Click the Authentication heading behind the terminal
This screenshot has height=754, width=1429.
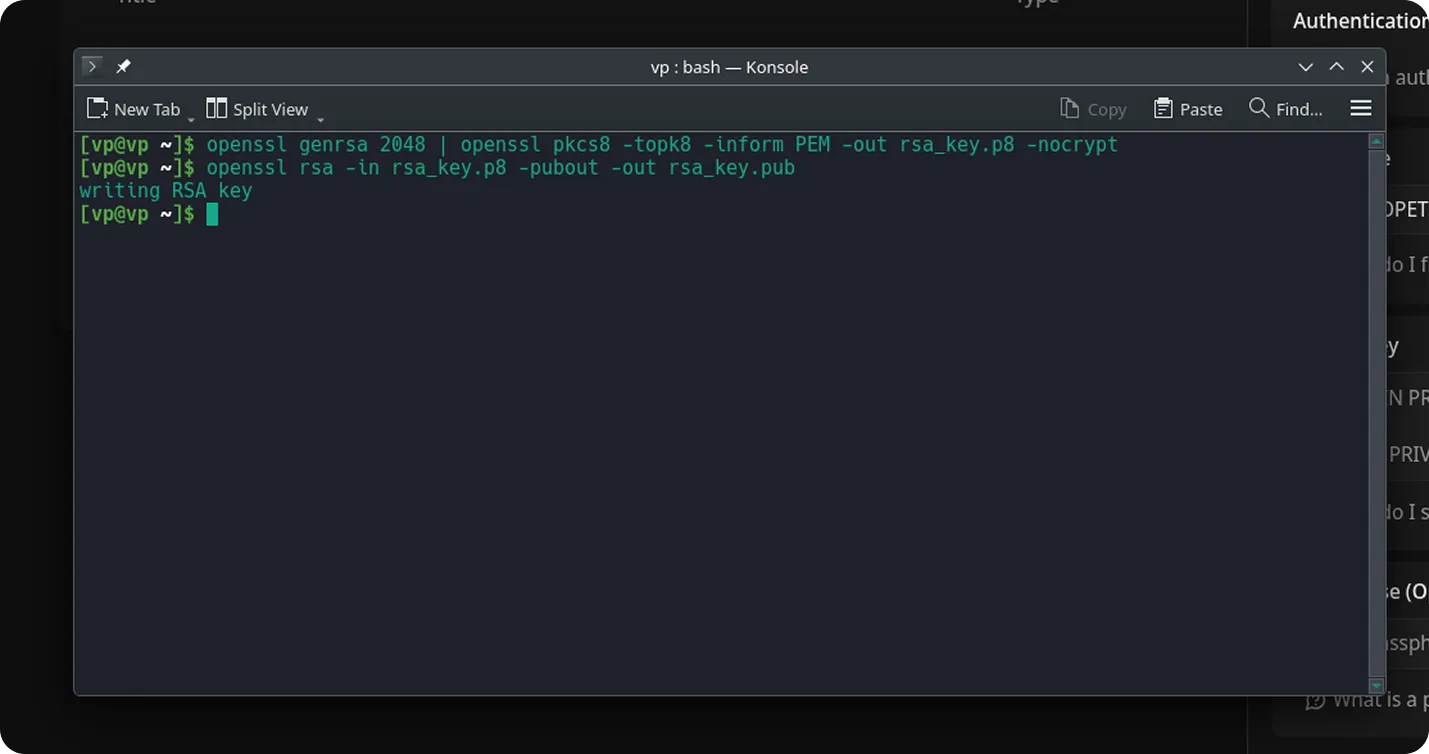(x=1360, y=20)
